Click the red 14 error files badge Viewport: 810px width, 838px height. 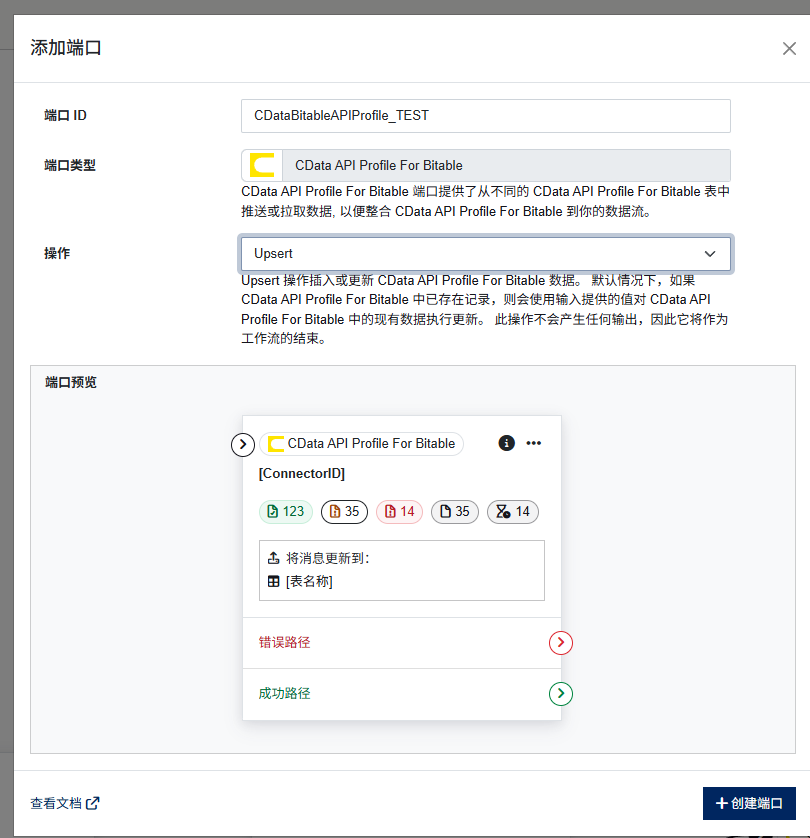(x=400, y=511)
